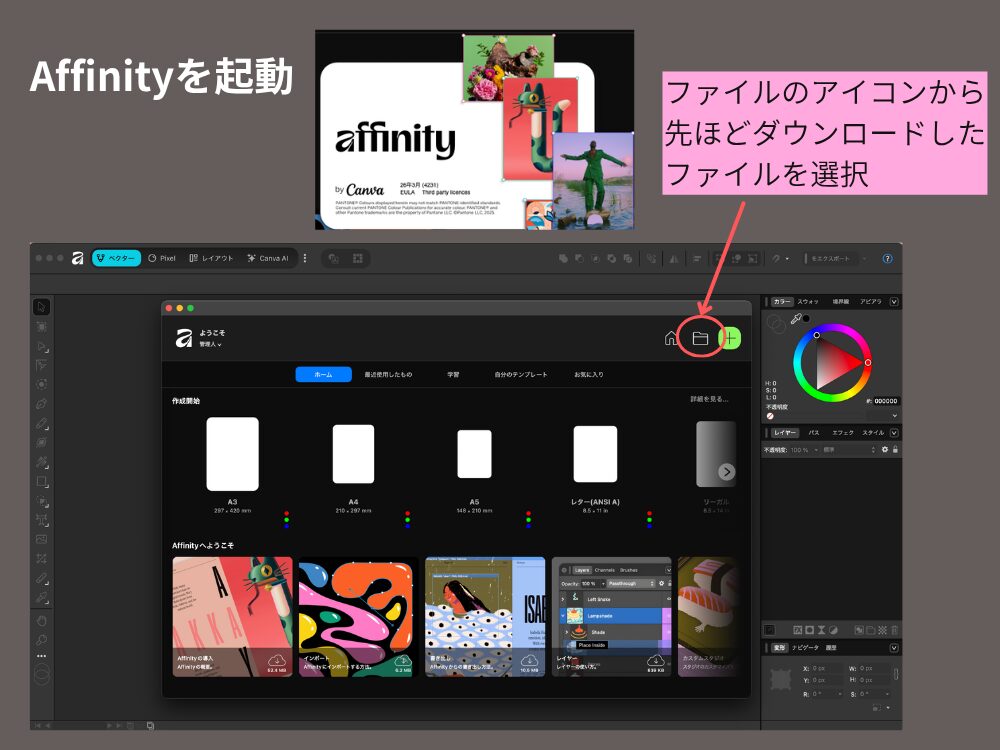Switch to the レイアウト studio

tap(212, 258)
